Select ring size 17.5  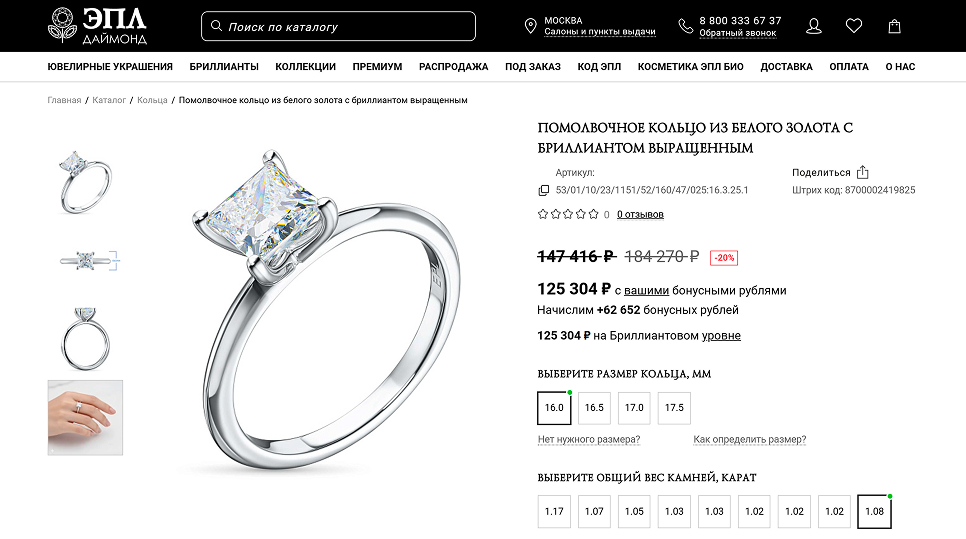tap(674, 408)
